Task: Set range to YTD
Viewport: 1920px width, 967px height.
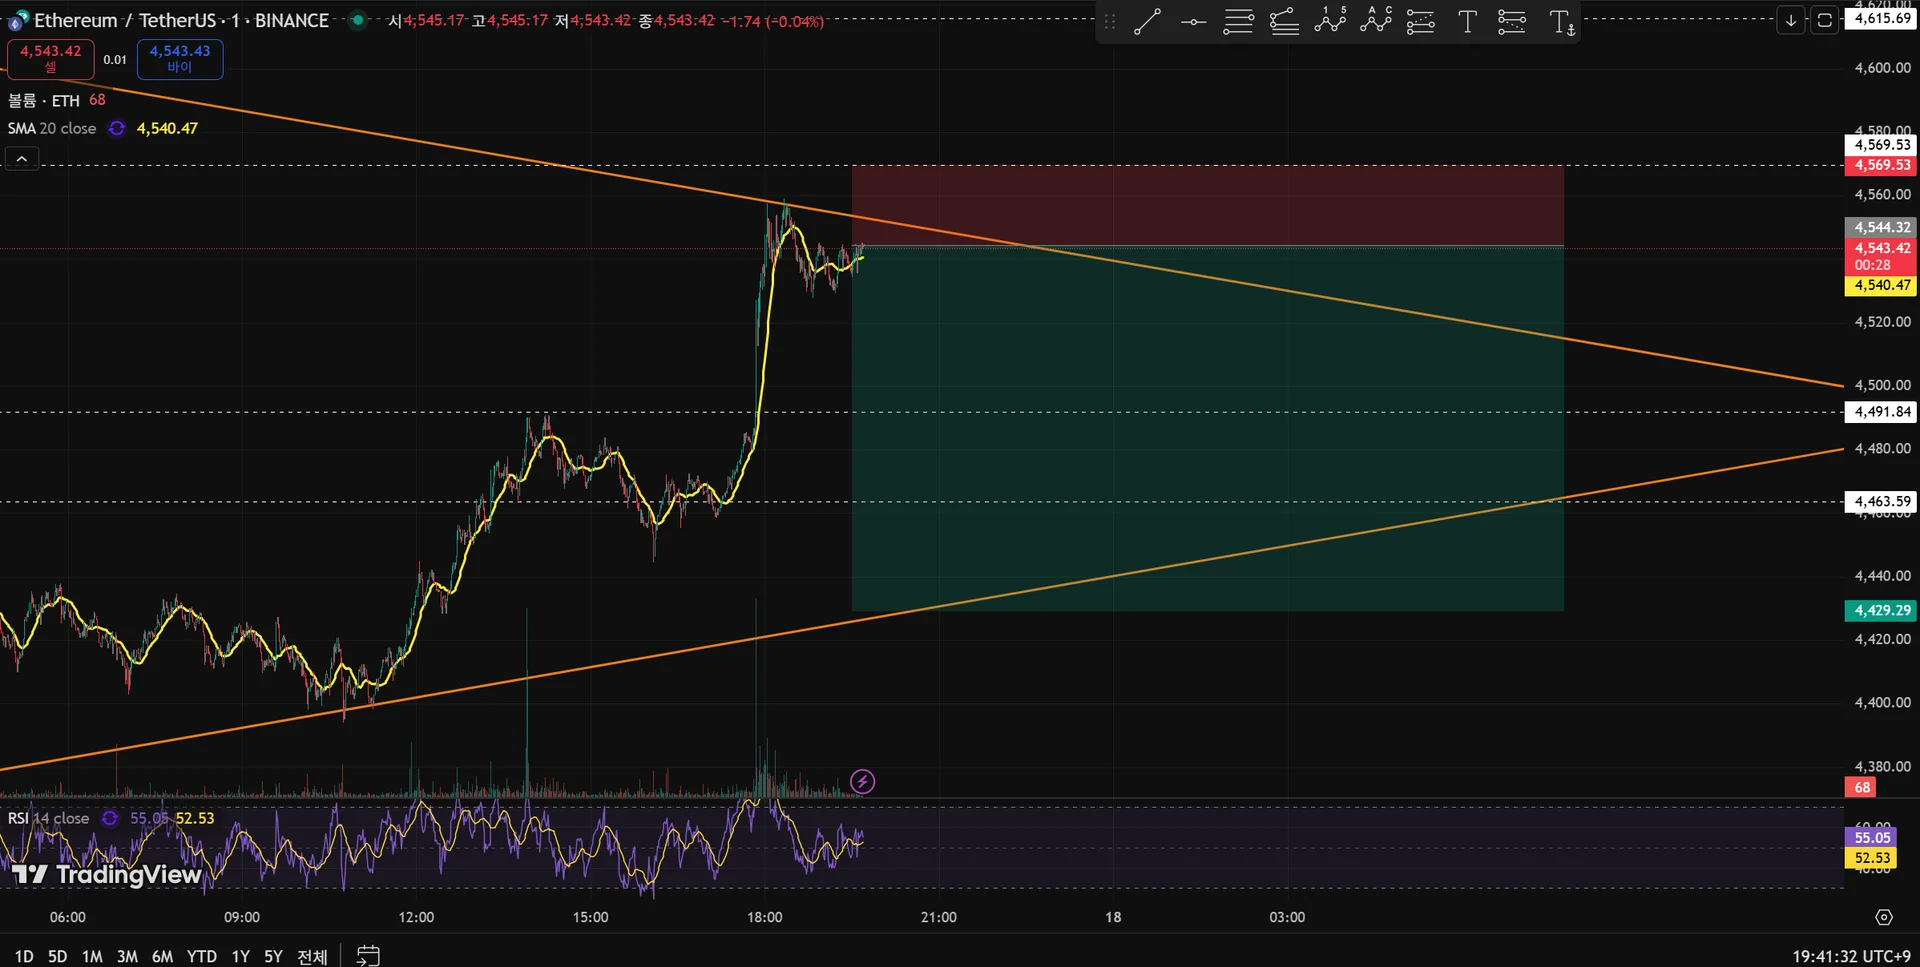Action: click(x=201, y=956)
